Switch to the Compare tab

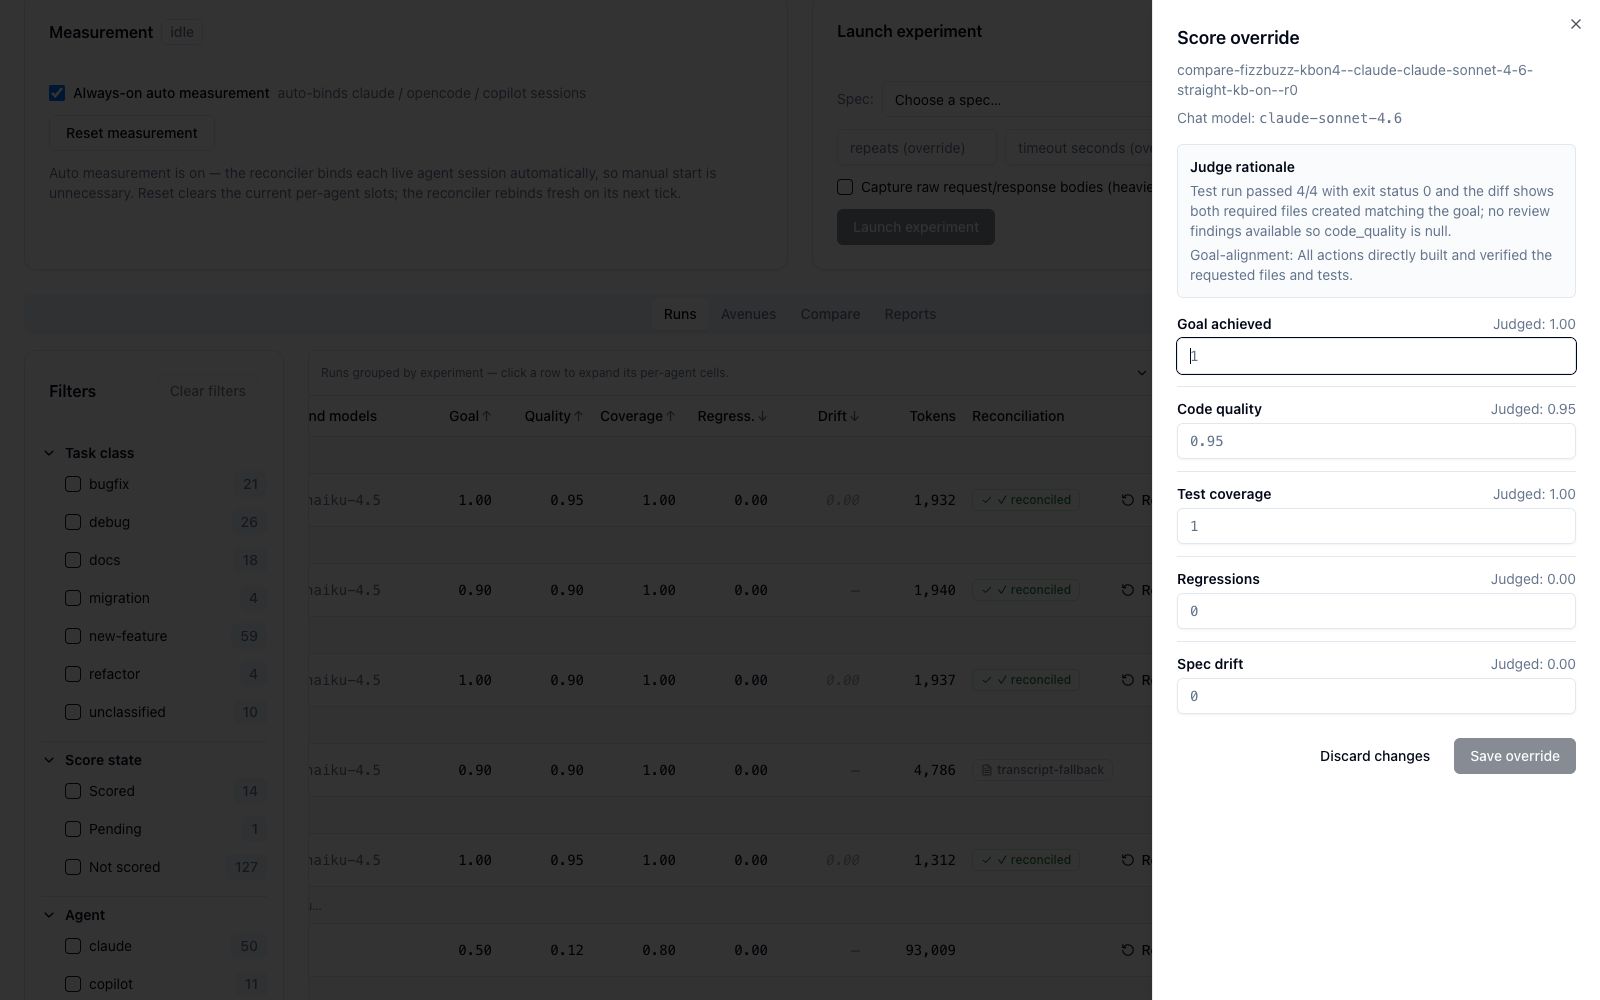(830, 314)
